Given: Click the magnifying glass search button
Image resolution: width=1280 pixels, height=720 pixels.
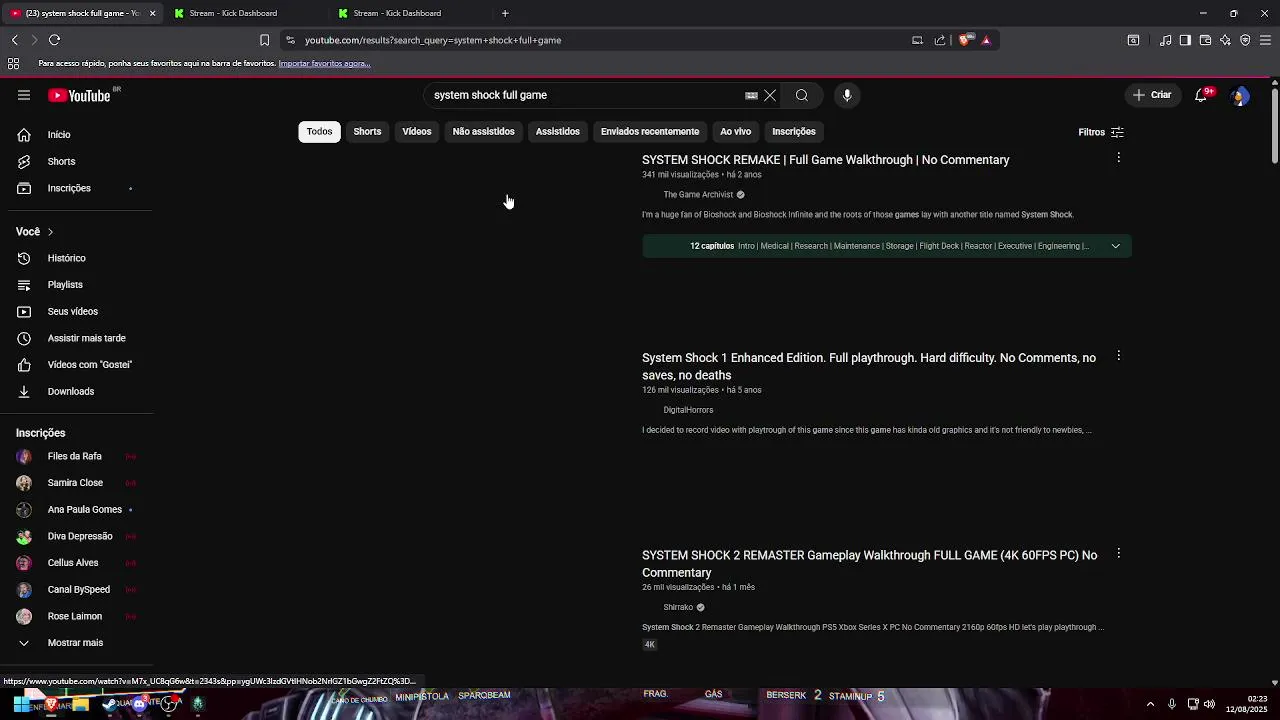Looking at the screenshot, I should tap(802, 95).
